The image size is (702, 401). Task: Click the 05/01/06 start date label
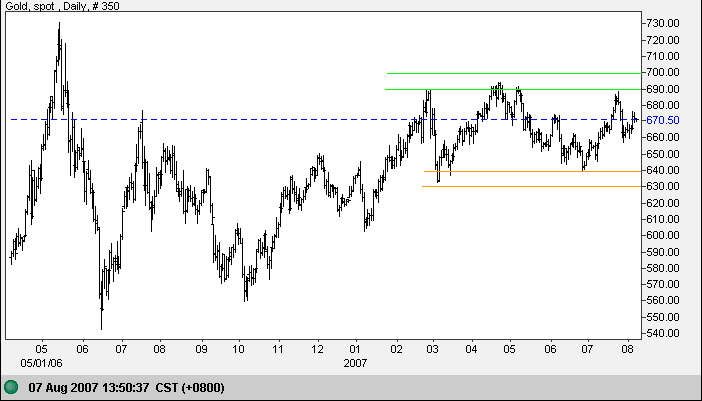coord(42,363)
